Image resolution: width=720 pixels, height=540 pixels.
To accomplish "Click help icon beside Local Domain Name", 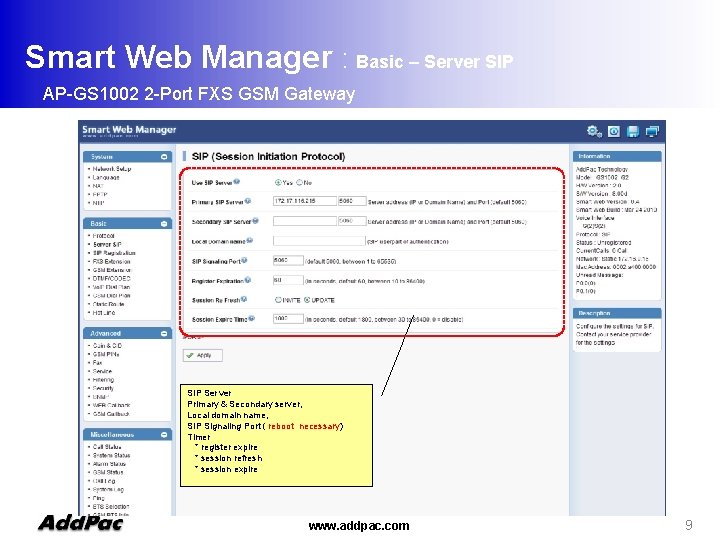I will click(250, 240).
